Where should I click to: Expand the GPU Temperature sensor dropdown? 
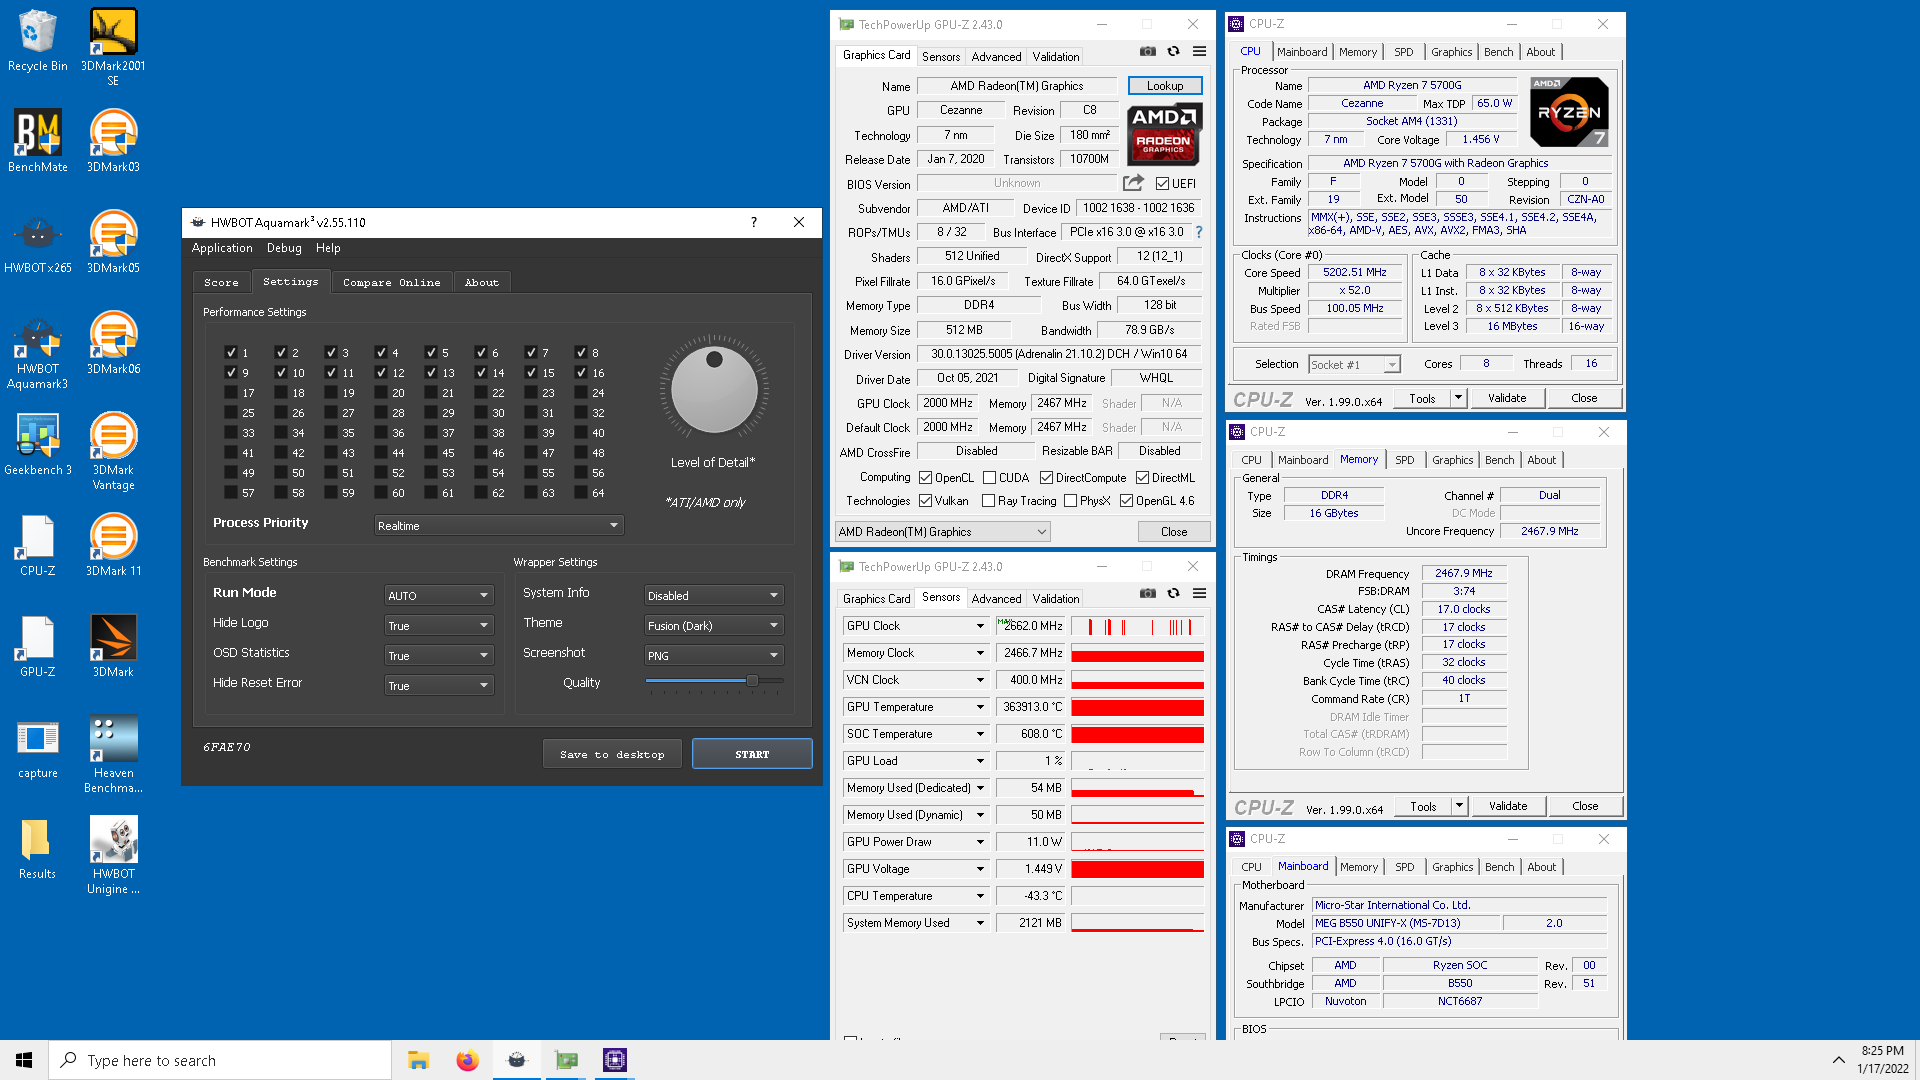tap(980, 707)
